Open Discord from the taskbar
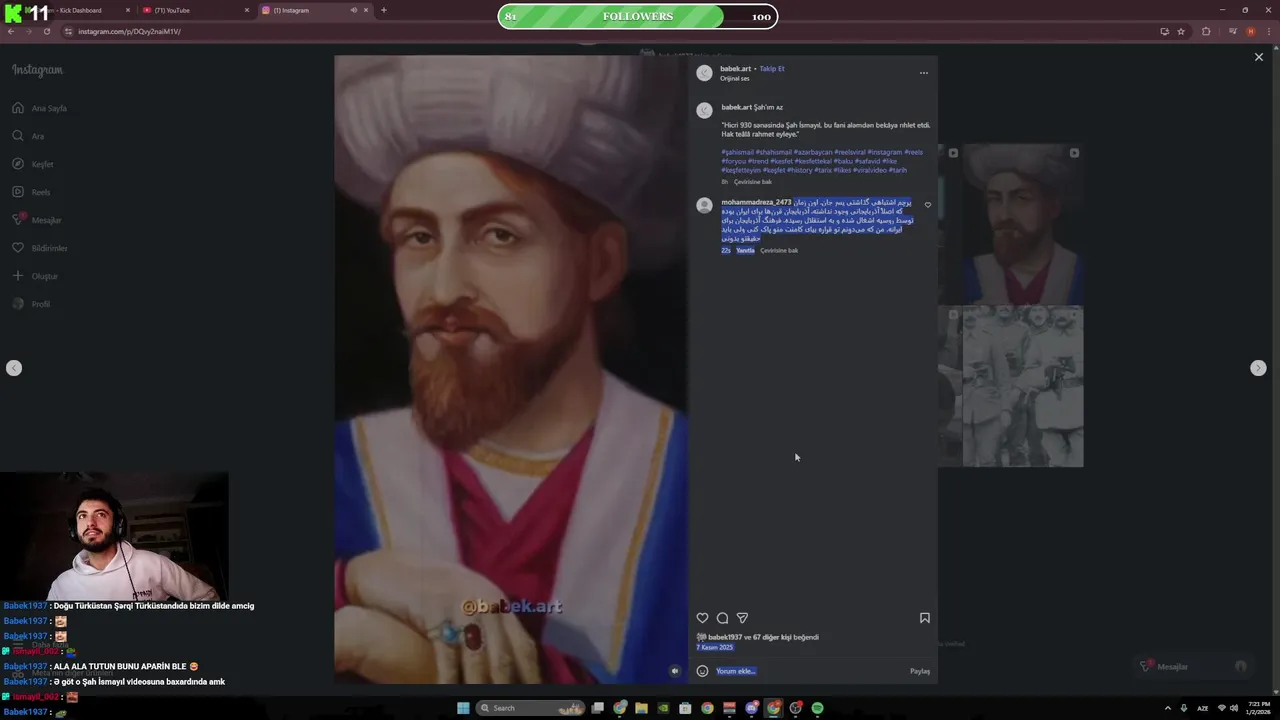 pos(751,708)
